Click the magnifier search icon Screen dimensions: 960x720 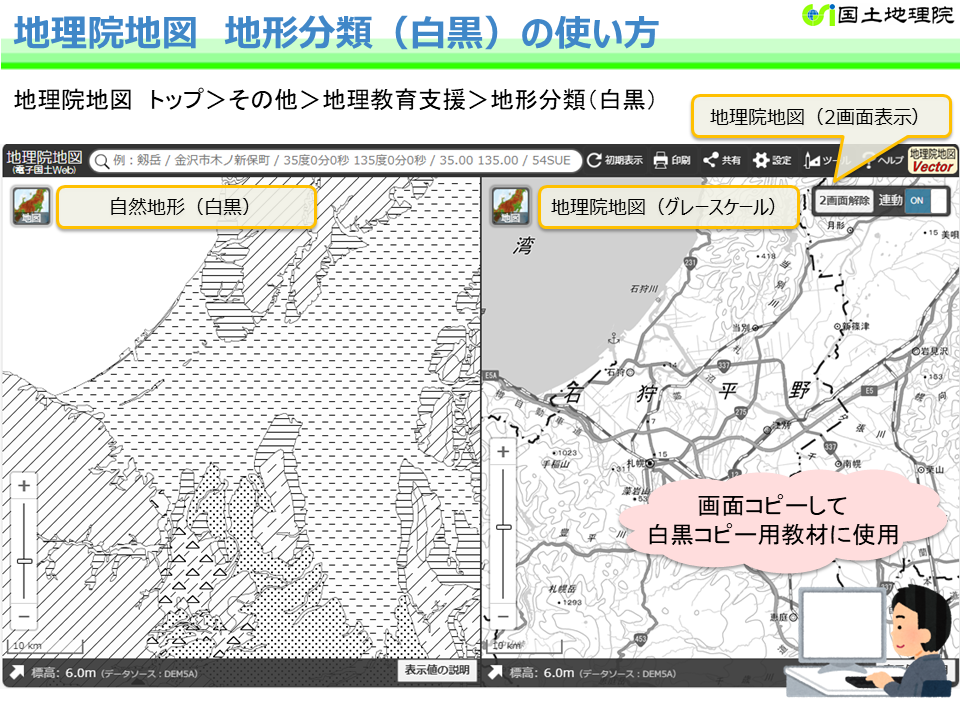pyautogui.click(x=102, y=161)
